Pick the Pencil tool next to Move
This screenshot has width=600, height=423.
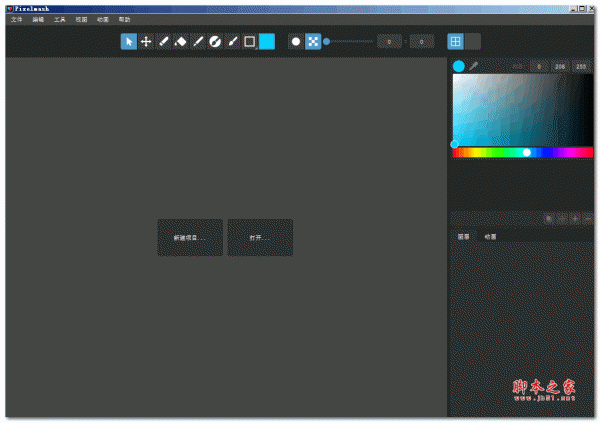pyautogui.click(x=163, y=41)
